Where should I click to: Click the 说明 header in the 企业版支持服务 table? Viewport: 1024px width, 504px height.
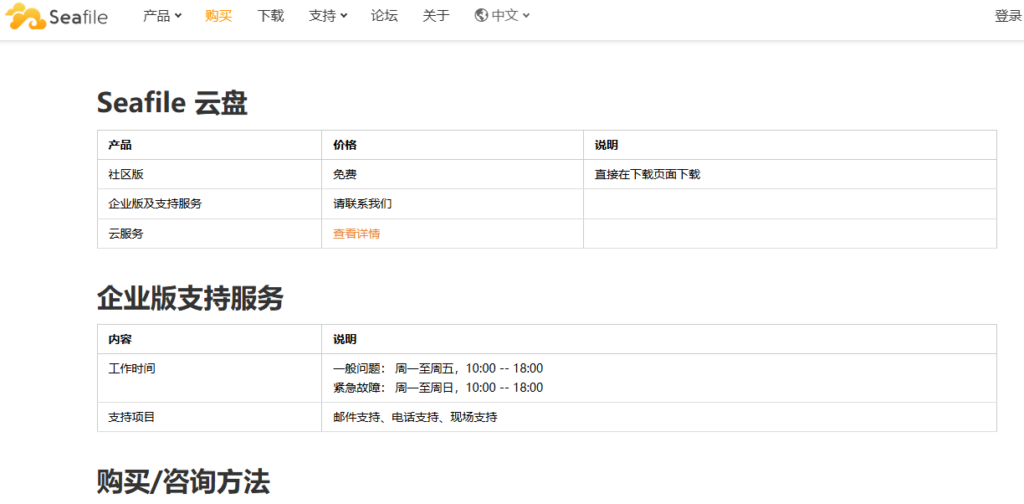pos(659,339)
